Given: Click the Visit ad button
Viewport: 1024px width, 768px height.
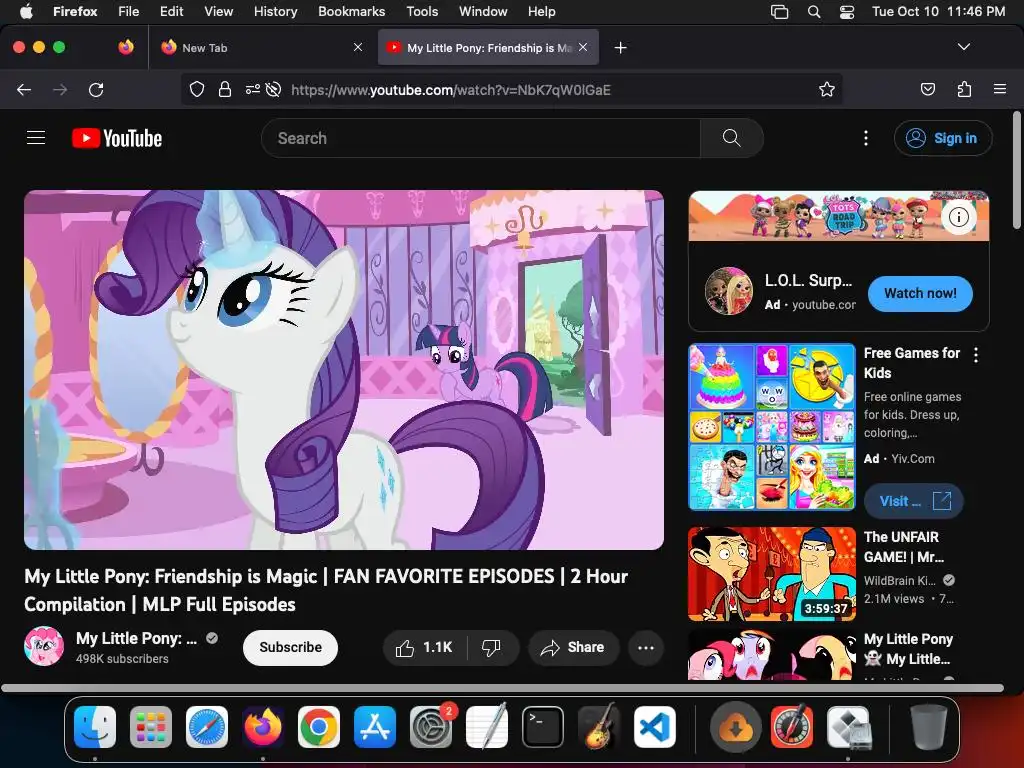Looking at the screenshot, I should tap(913, 501).
